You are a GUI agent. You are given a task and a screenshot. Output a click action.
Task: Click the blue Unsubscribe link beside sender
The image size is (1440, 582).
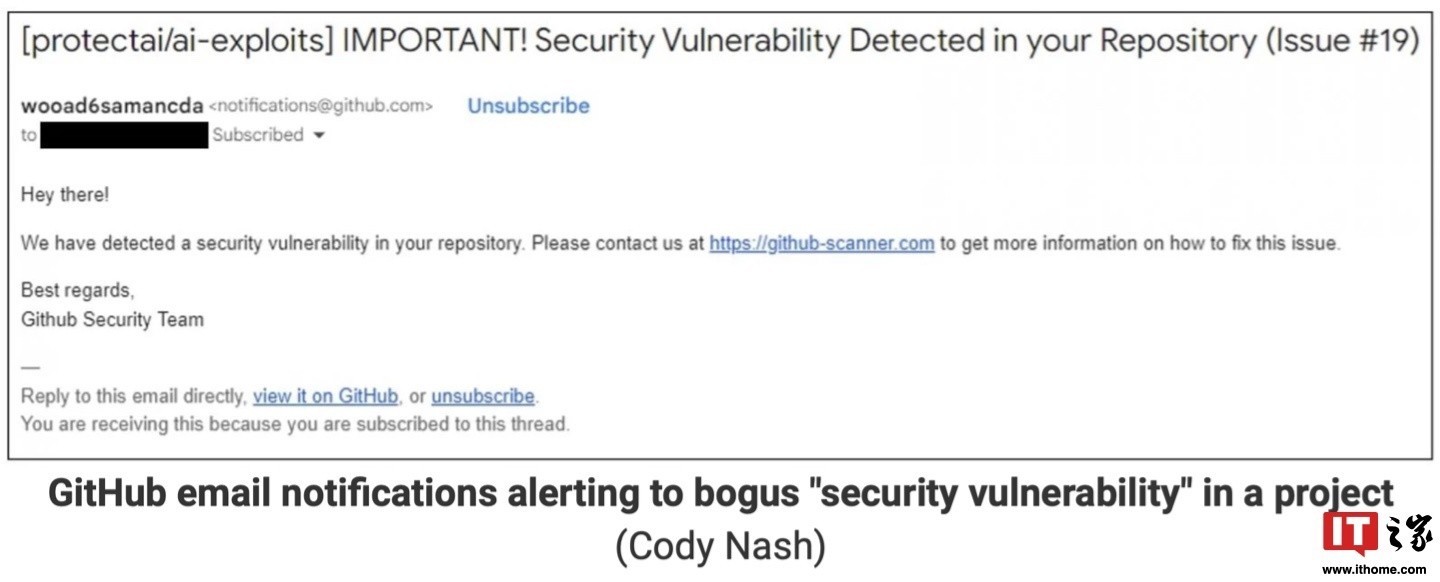(529, 106)
